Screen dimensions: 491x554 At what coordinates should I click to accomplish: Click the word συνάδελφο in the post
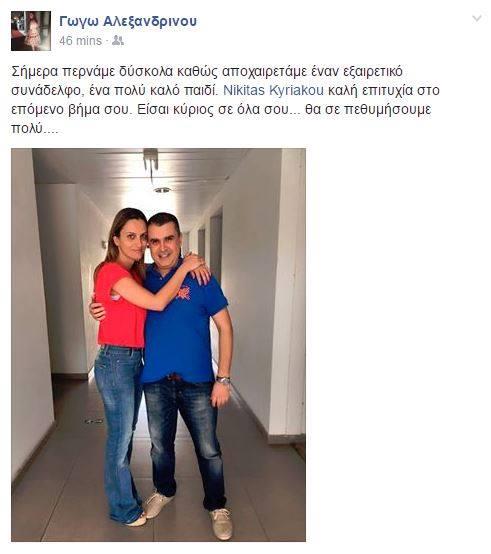click(x=46, y=90)
